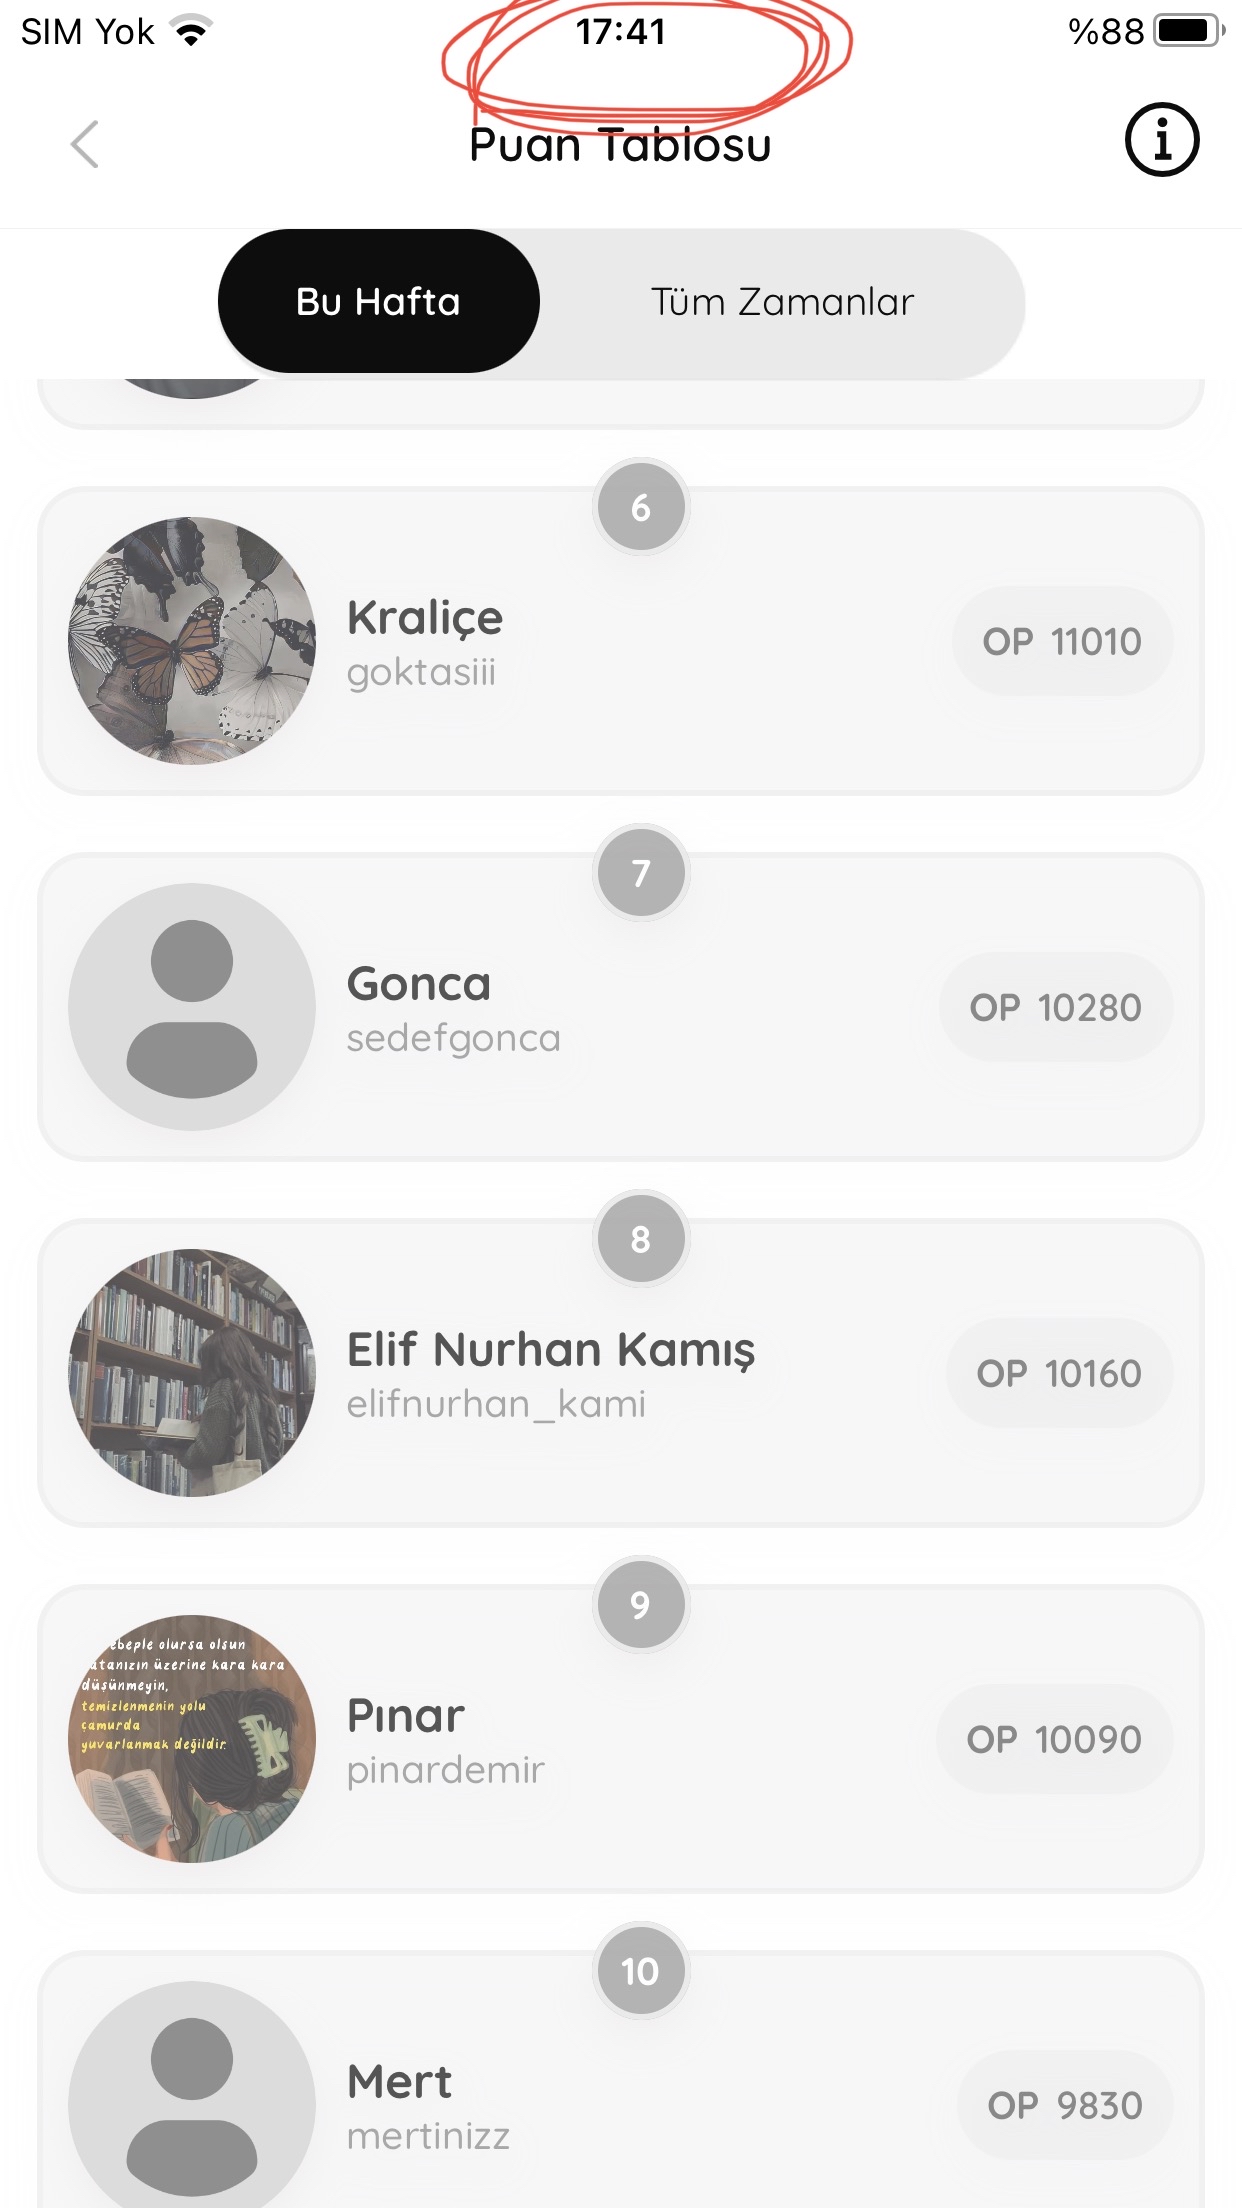Open the info icon
Viewport: 1242px width, 2208px height.
pos(1162,140)
